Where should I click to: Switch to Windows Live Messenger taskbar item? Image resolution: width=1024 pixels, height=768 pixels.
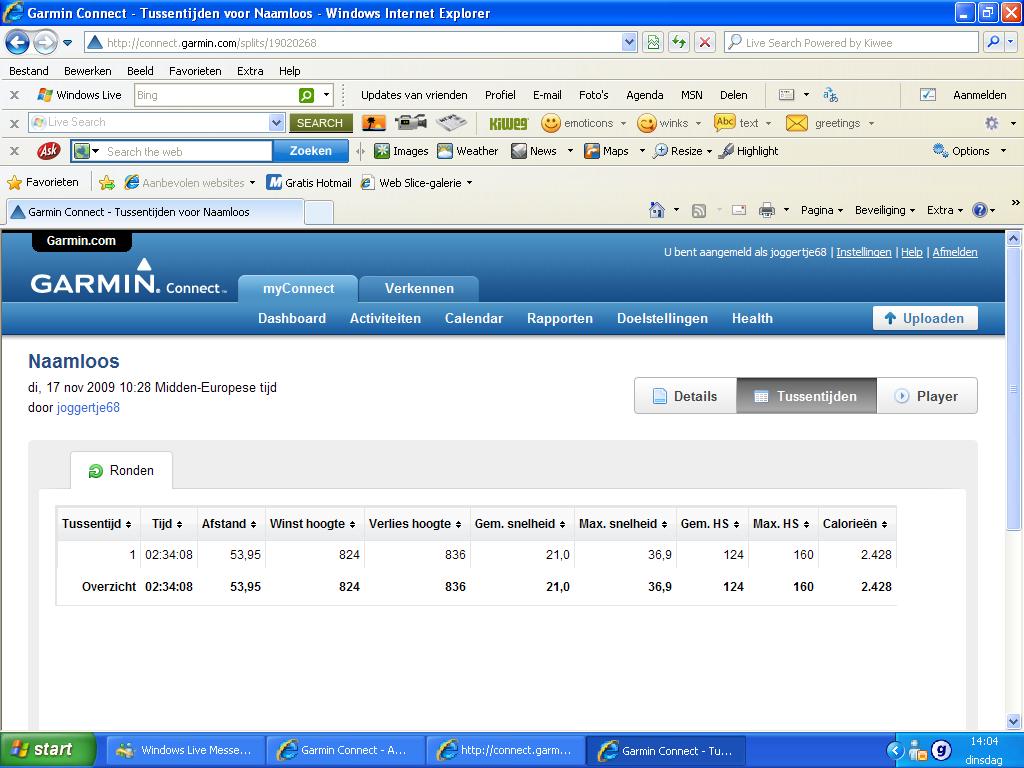pos(185,750)
